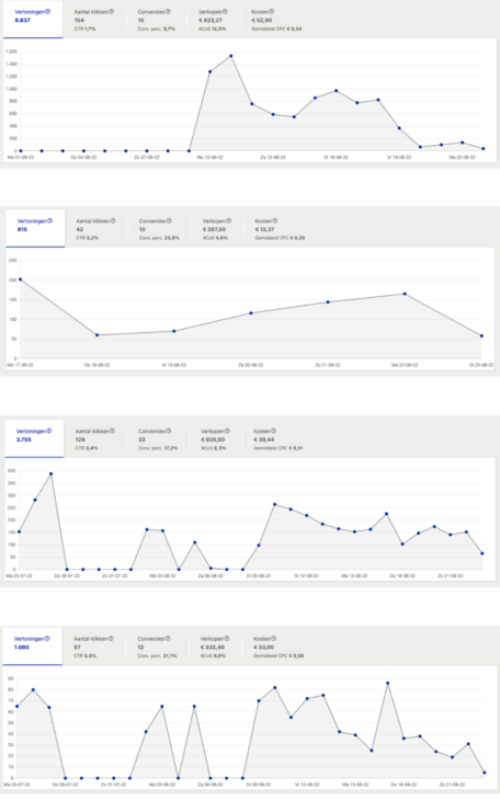Click info icon beside Conversies 22
500x800 pixels.
coord(169,431)
